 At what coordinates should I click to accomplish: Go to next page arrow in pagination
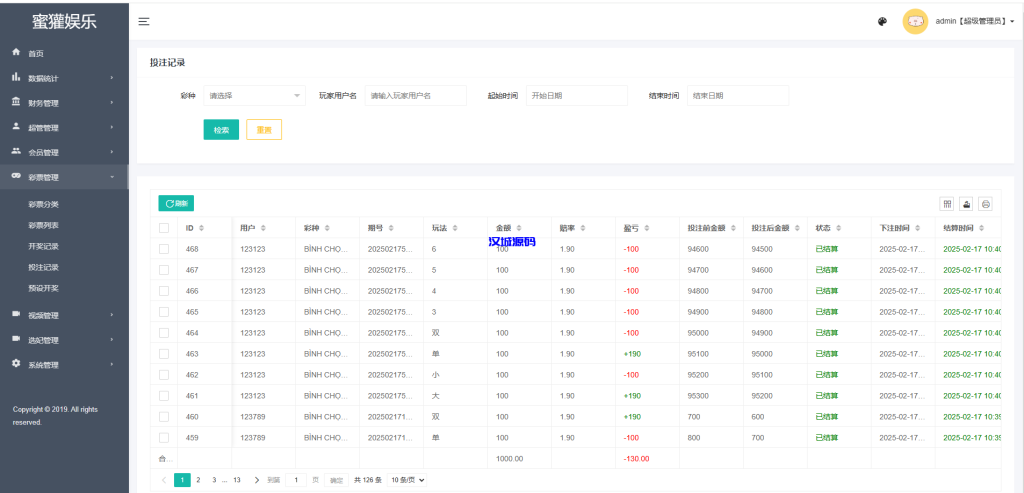(x=257, y=480)
